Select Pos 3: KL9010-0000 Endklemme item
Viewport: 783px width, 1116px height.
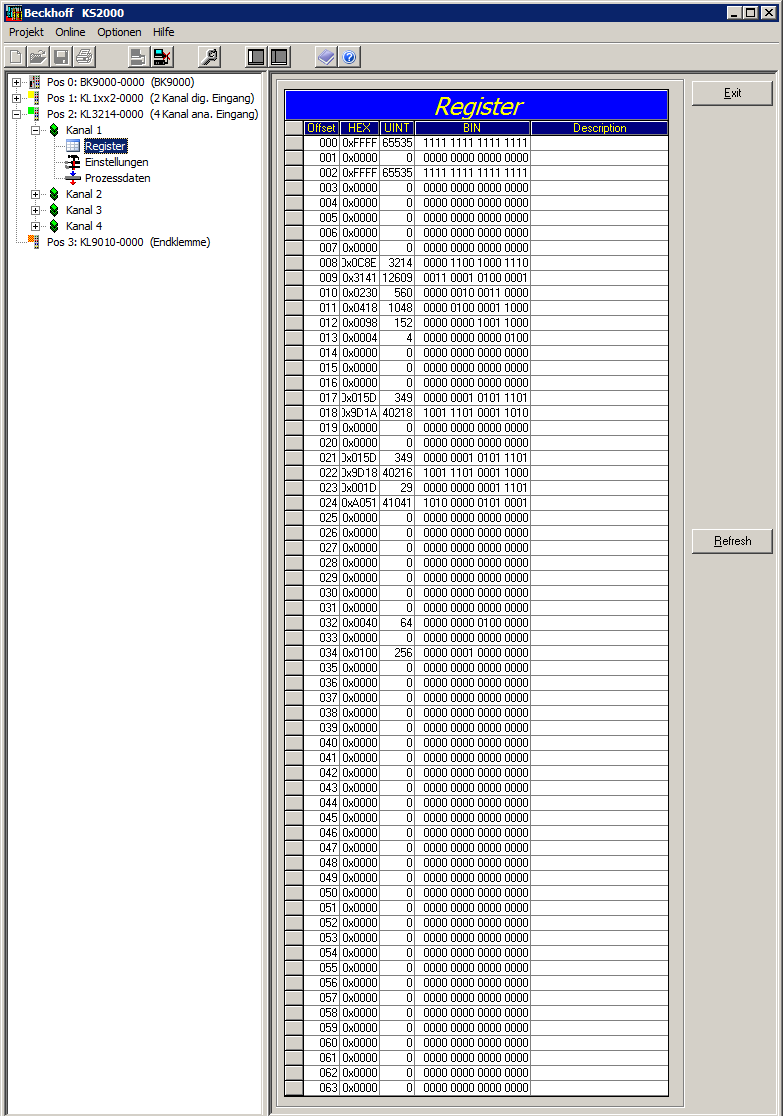point(128,242)
